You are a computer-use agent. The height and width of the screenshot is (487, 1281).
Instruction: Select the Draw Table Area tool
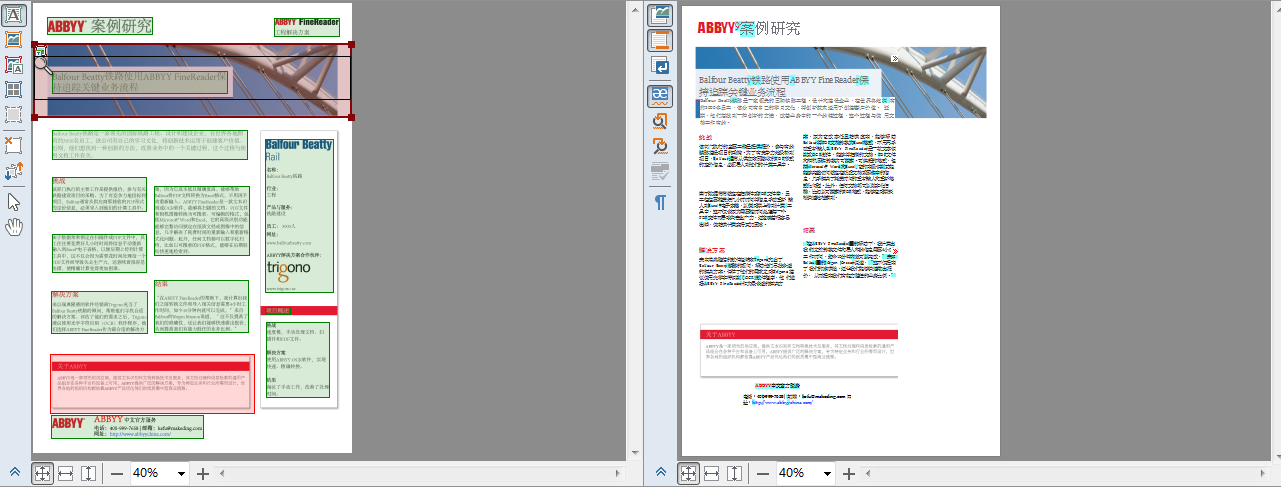pos(14,90)
